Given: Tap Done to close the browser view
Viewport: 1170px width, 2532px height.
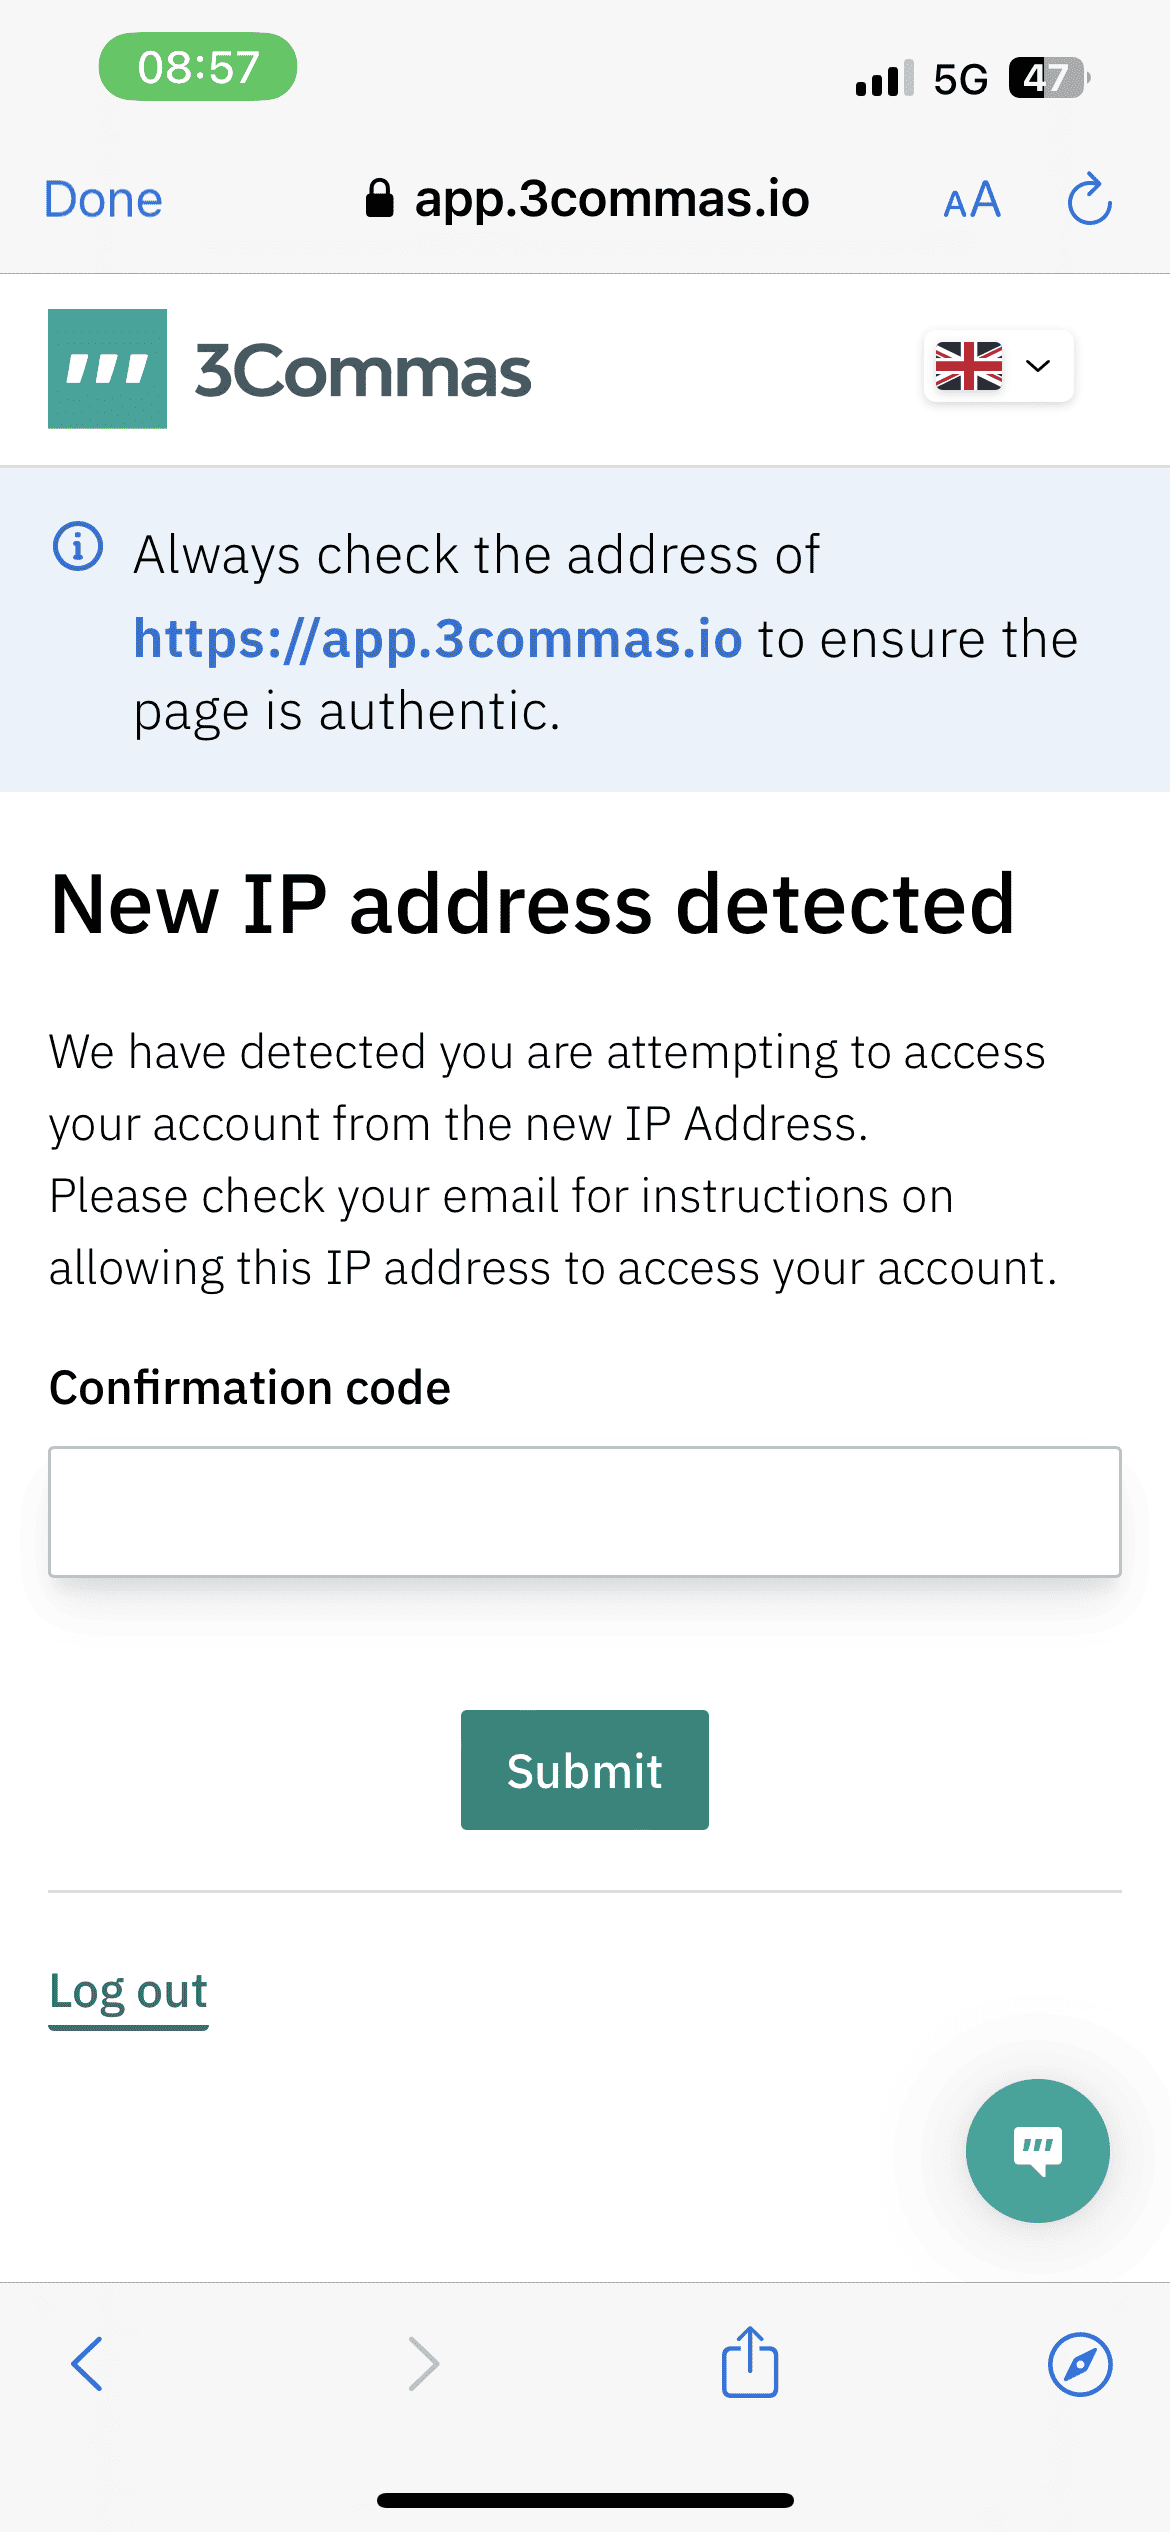Looking at the screenshot, I should click(x=104, y=200).
